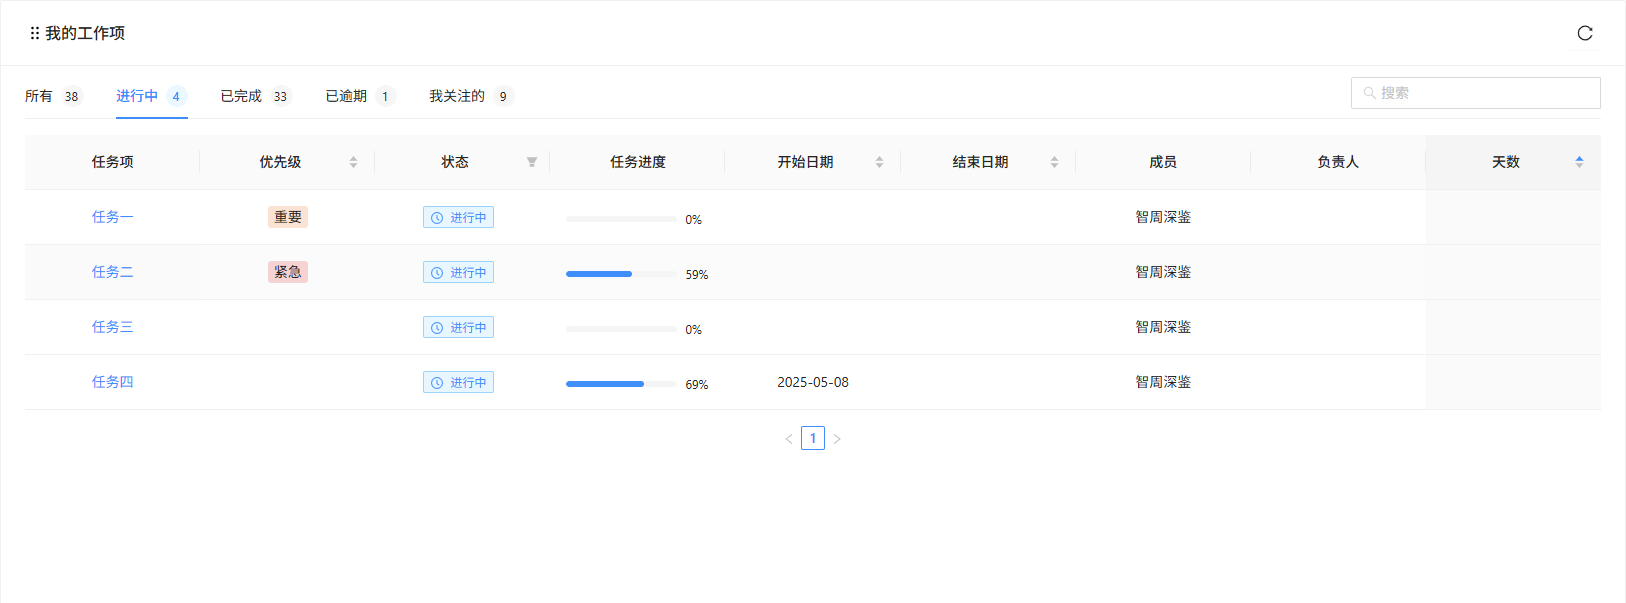The width and height of the screenshot is (1626, 603).
Task: Click the 任务三 progress bar at 0%
Action: (621, 329)
